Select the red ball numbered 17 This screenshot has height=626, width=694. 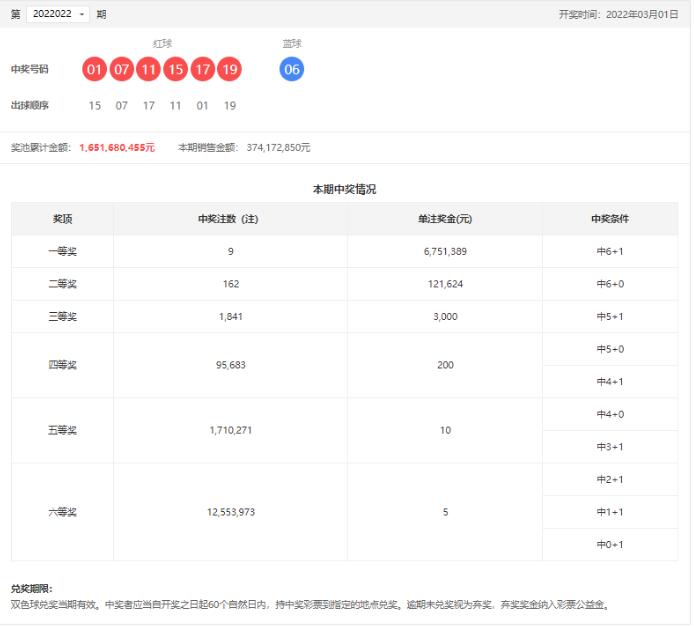pyautogui.click(x=203, y=69)
